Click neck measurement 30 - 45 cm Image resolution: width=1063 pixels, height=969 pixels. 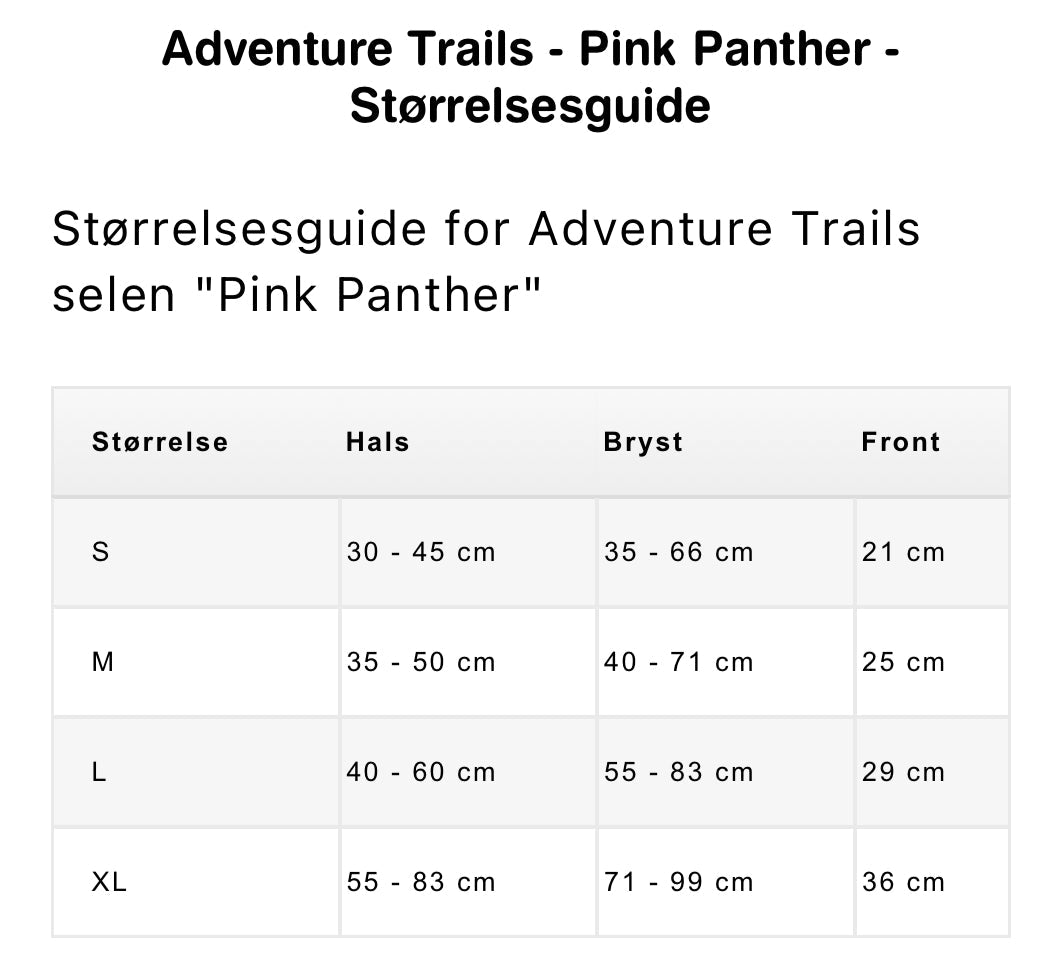421,552
